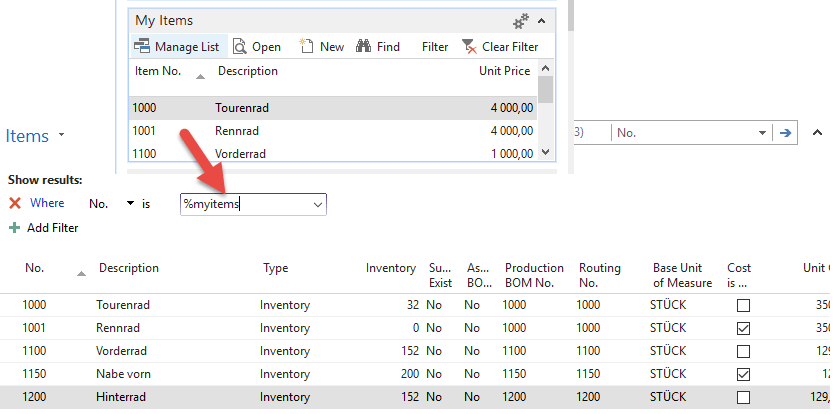Open the %myitems filter value dropdown
The width and height of the screenshot is (836, 414).
pyautogui.click(x=318, y=204)
